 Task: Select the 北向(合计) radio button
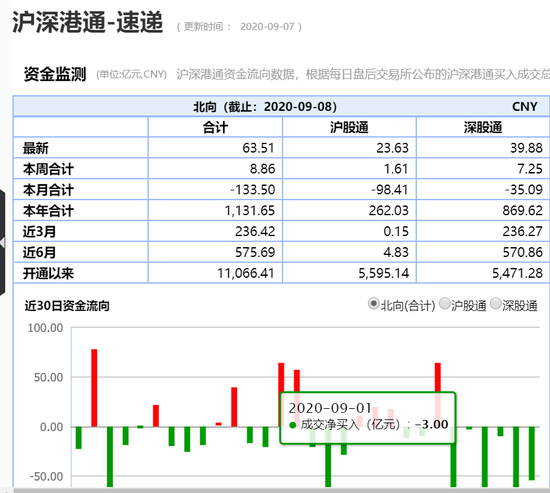[374, 304]
